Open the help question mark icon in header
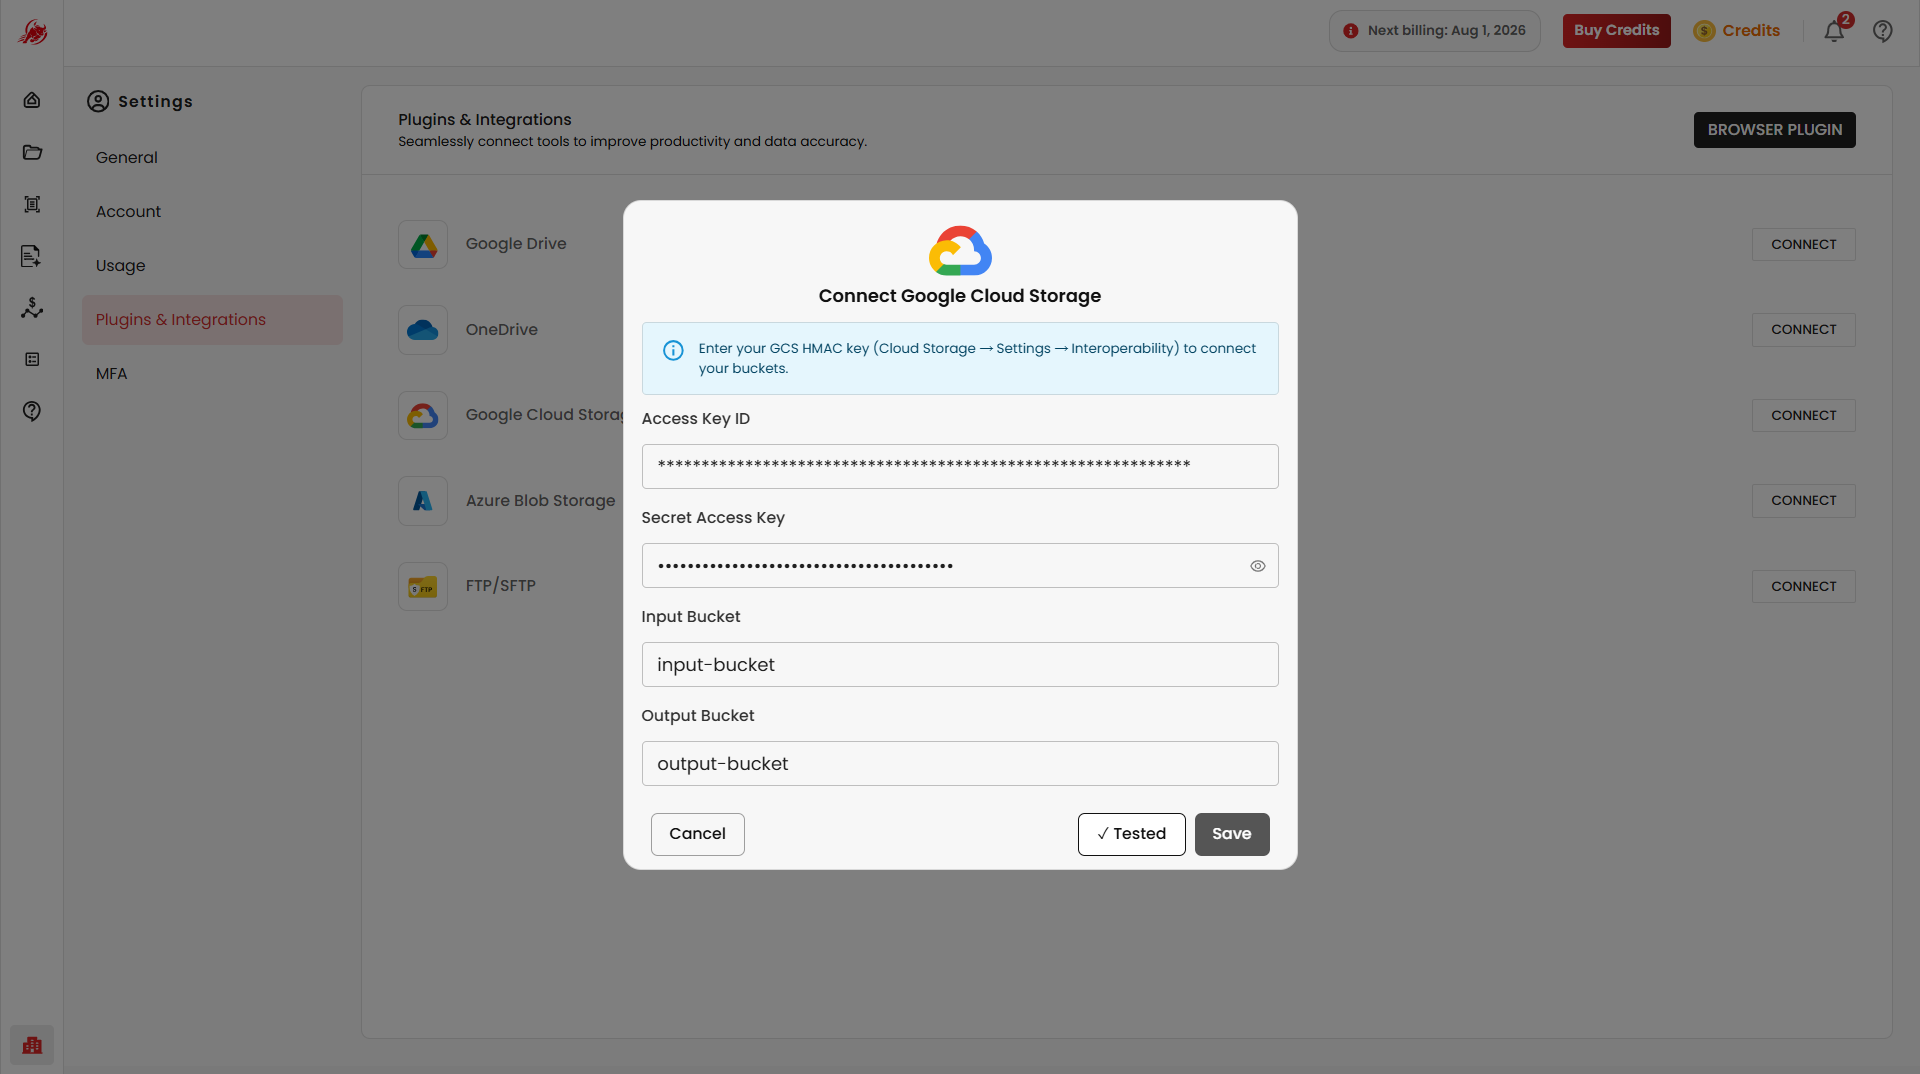 pos(1883,31)
